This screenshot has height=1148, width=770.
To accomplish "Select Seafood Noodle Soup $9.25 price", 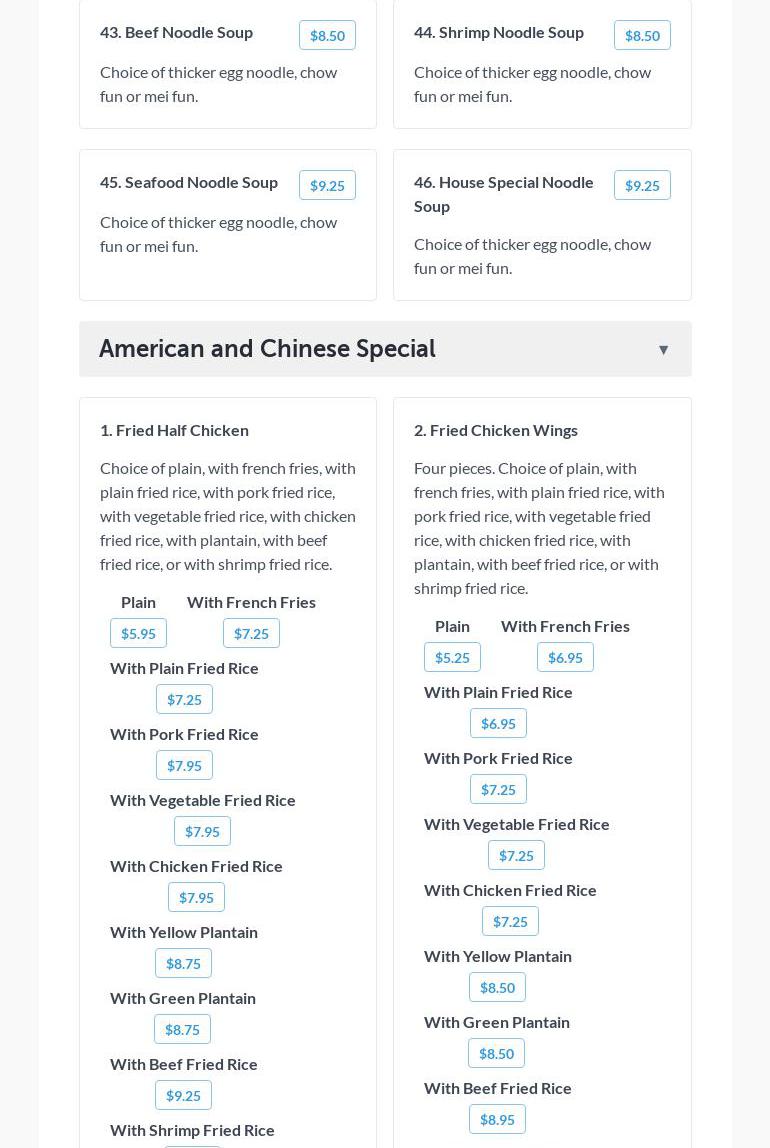I will [327, 186].
